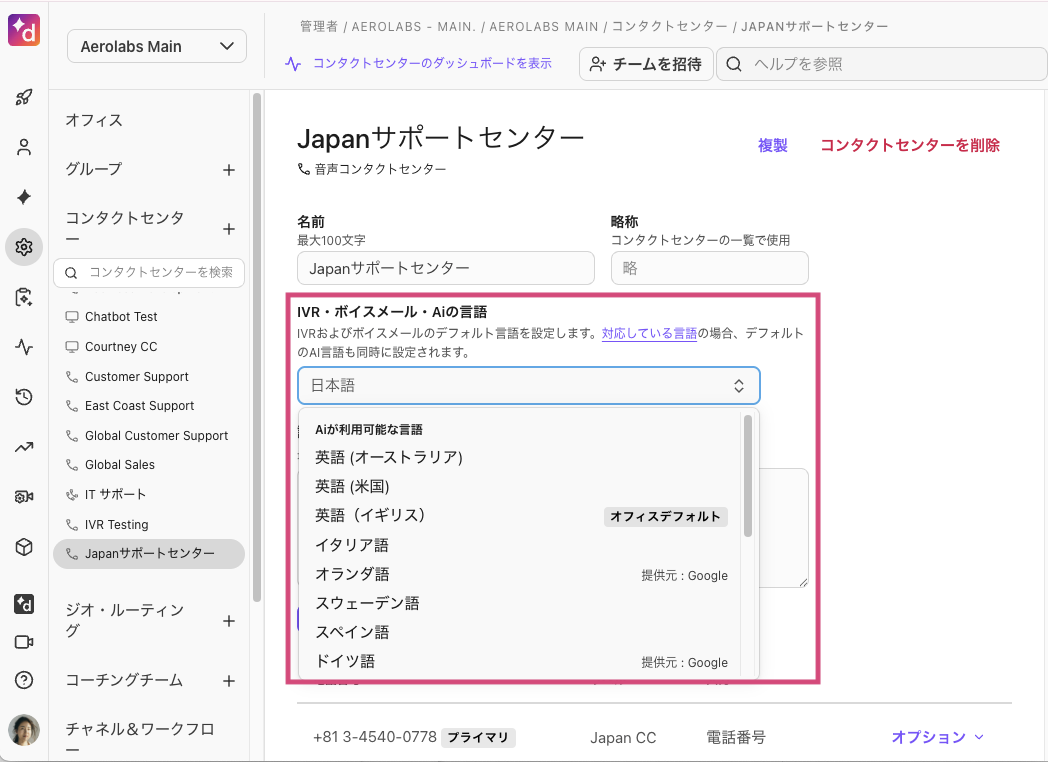Click コンタクトセンターを削除 link

tap(910, 145)
